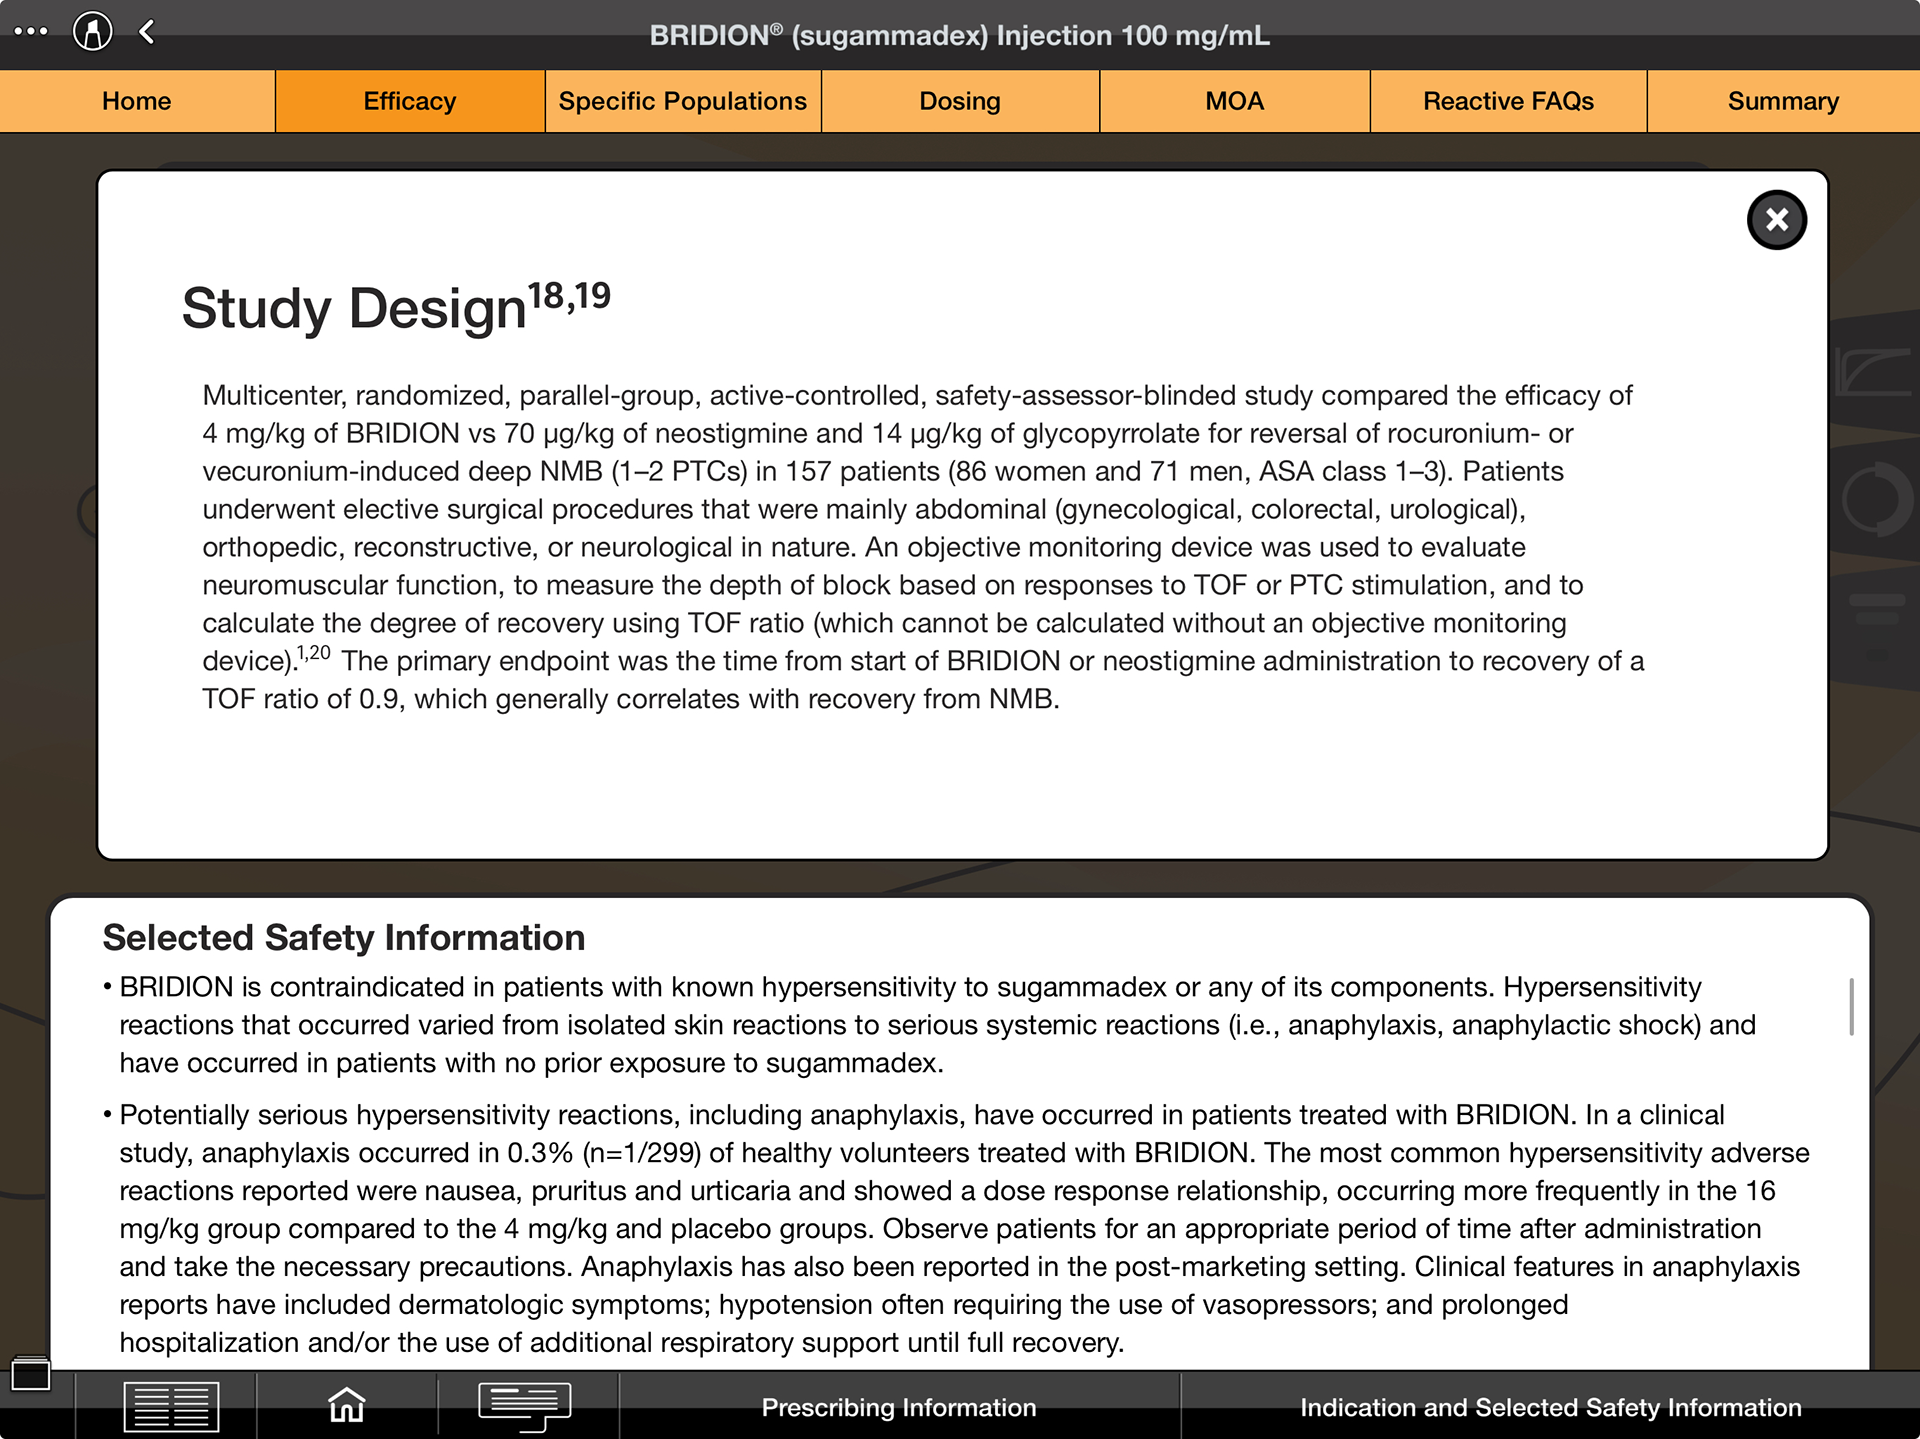Screen dimensions: 1920x1439
Task: Go back with the left chevron arrow
Action: click(x=147, y=32)
